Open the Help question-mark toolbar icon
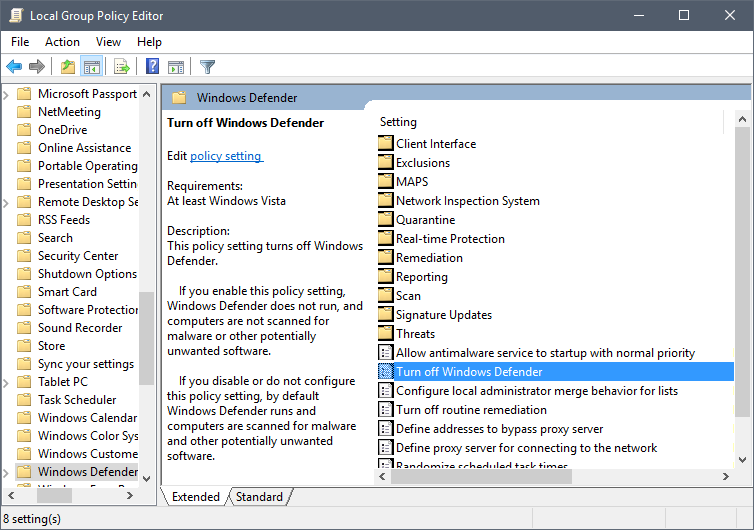Viewport: 754px width, 530px height. click(152, 66)
